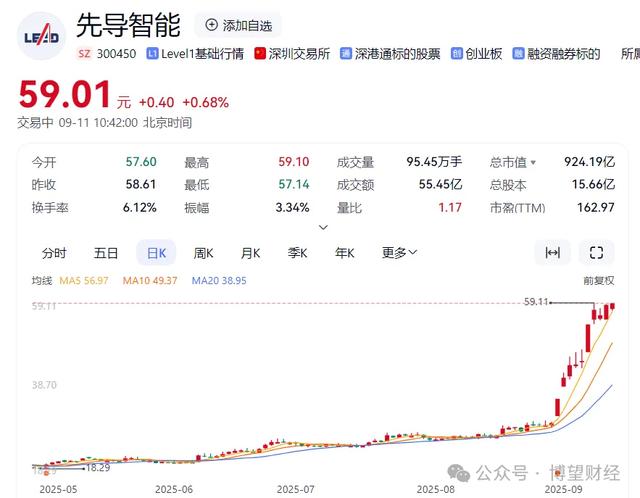
Task: Click the 最低 value 57.14
Action: point(293,184)
